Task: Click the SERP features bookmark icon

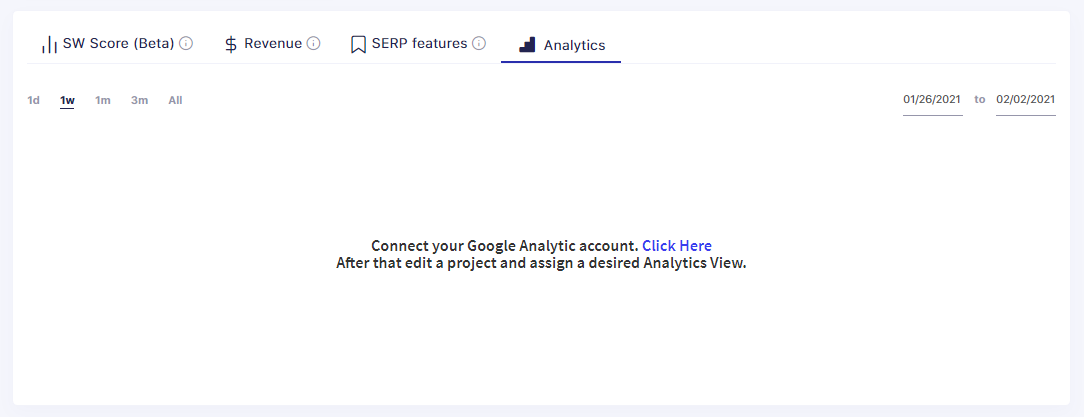Action: pyautogui.click(x=358, y=45)
